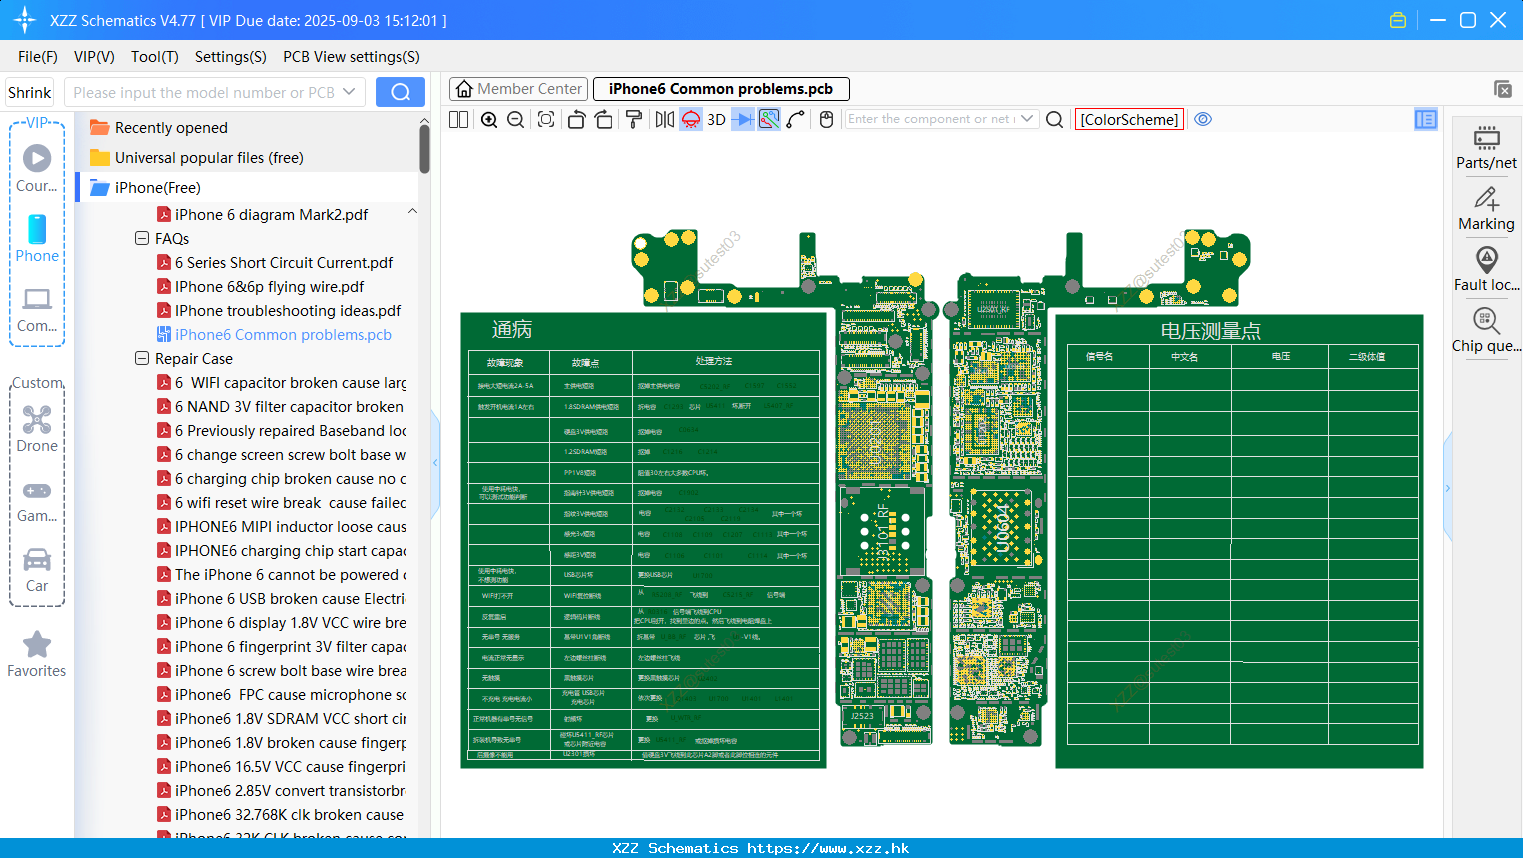Open the website link www.xzz.hk
The image size is (1523, 858).
pos(828,848)
